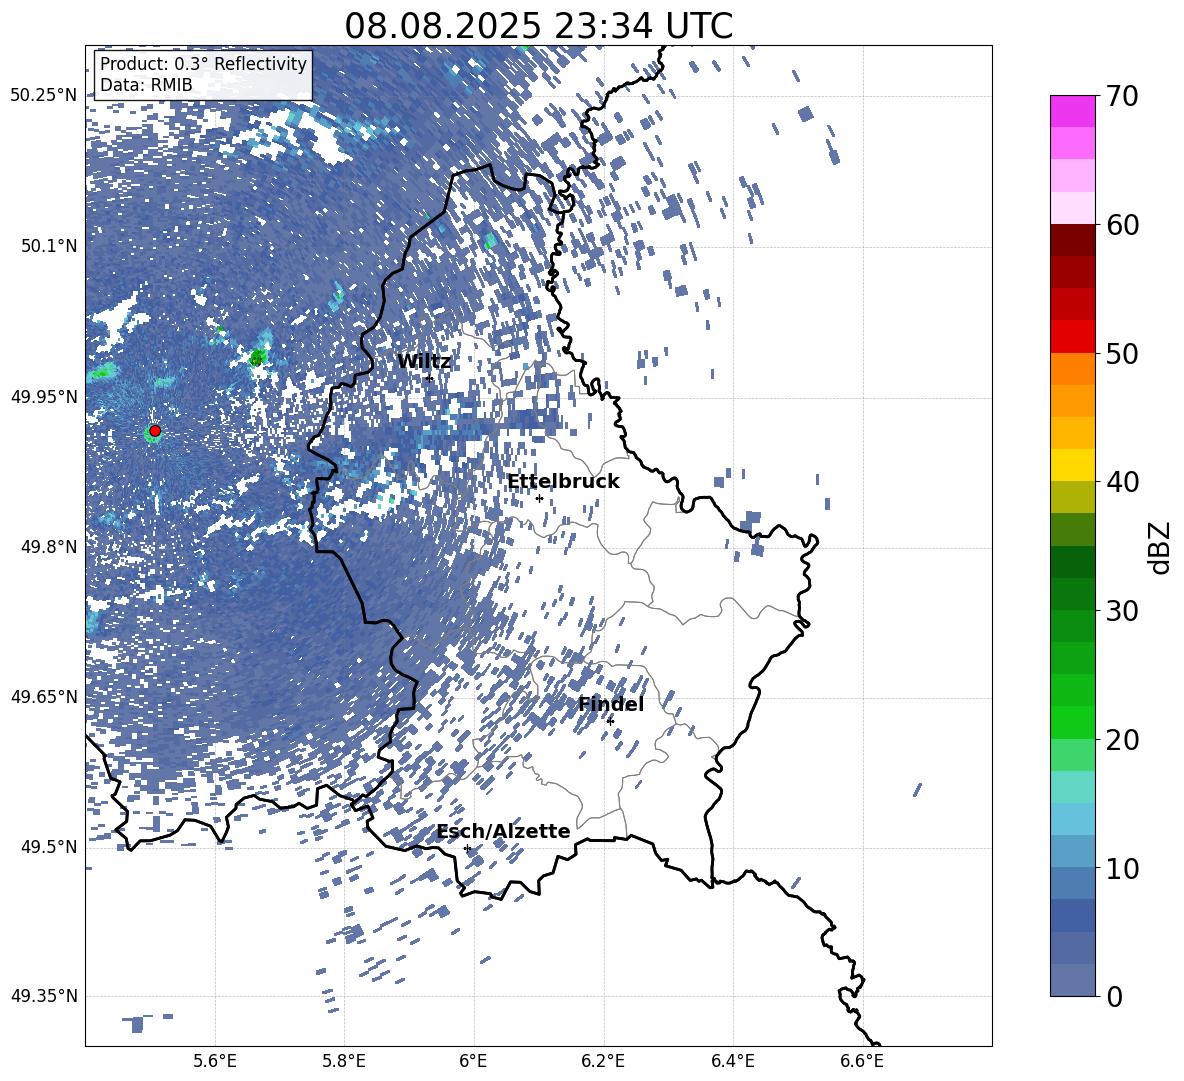Click the magenta top colorbar segment
1184x1081 pixels.
[x=1072, y=112]
